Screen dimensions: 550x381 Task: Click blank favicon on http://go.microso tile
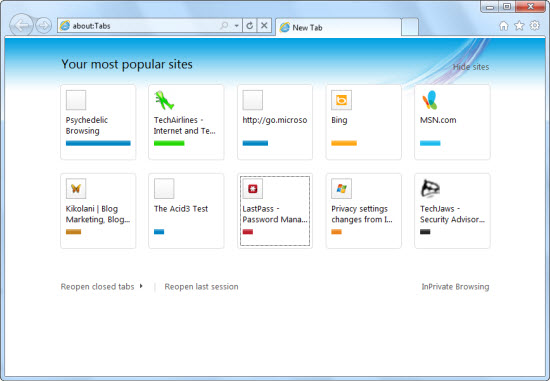(x=253, y=100)
